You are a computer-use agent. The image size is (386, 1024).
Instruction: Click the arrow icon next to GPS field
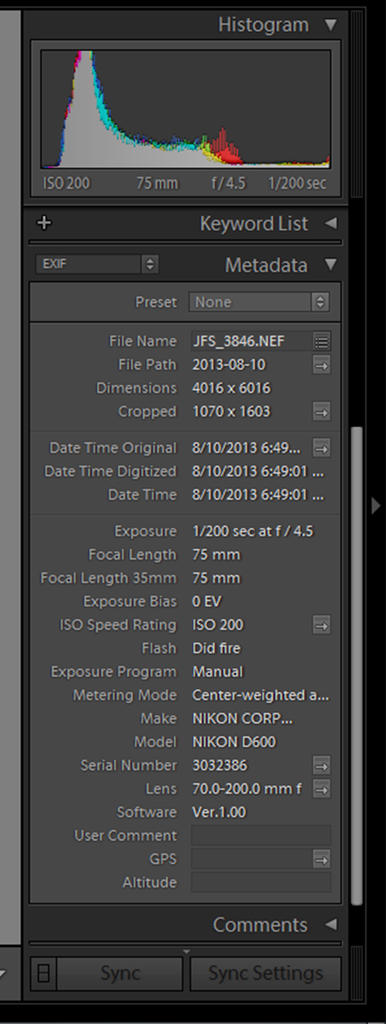[x=321, y=859]
